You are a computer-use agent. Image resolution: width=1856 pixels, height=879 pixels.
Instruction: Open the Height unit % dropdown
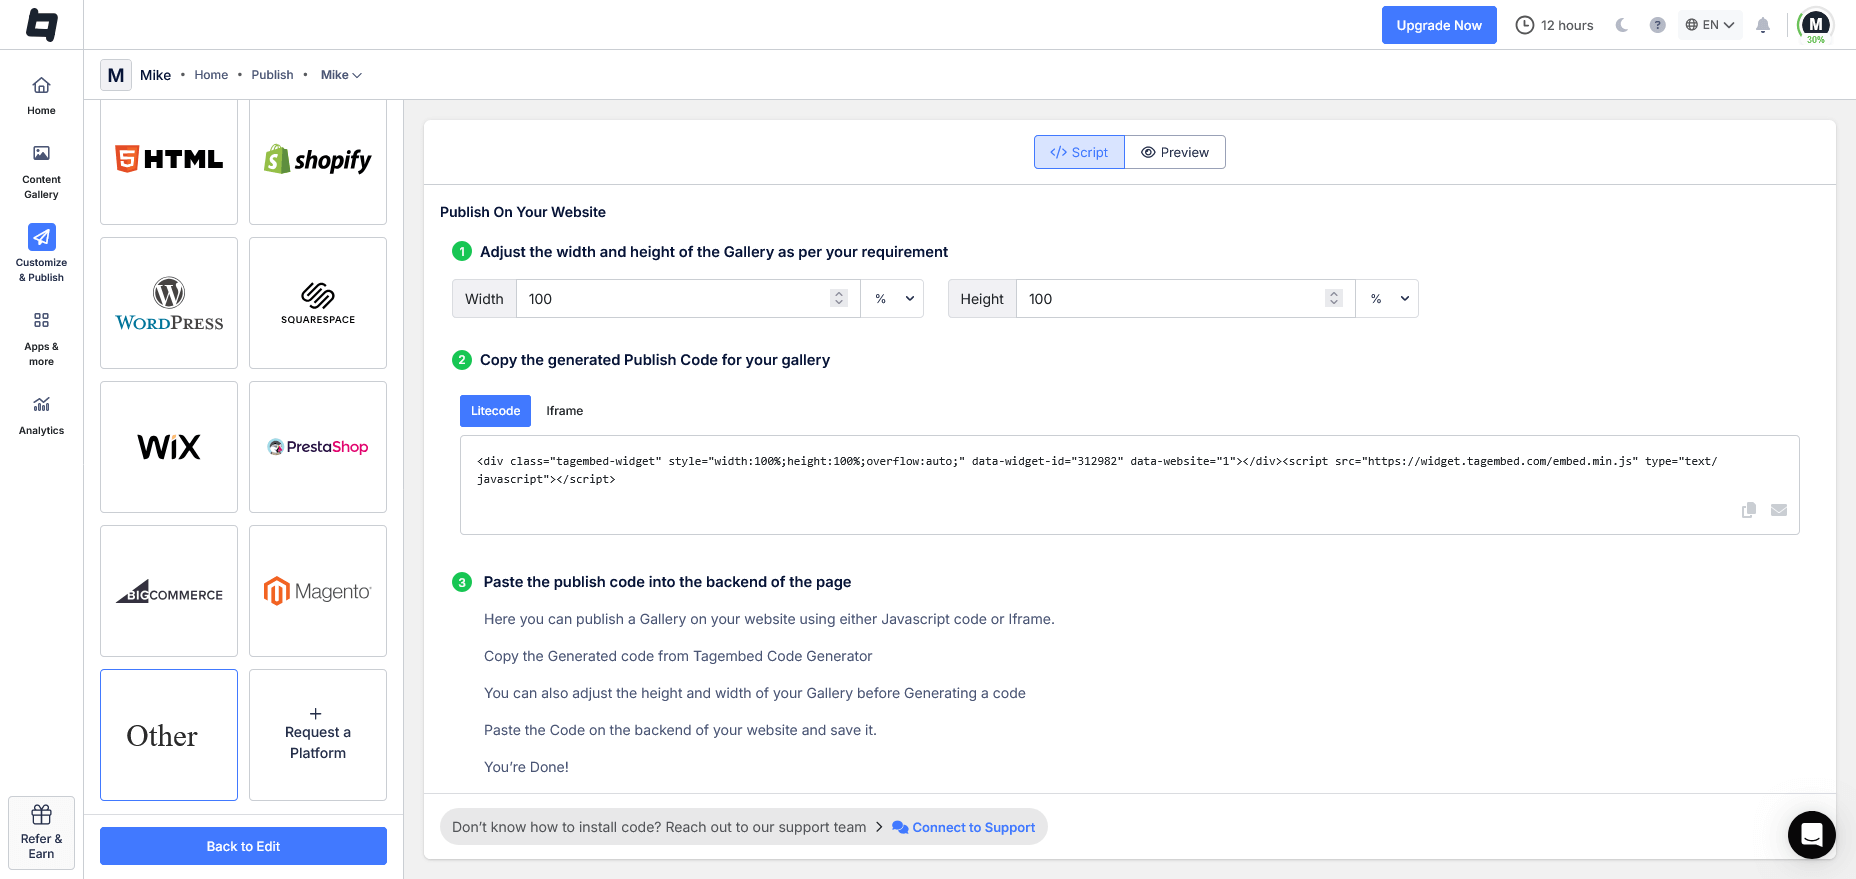(1387, 299)
